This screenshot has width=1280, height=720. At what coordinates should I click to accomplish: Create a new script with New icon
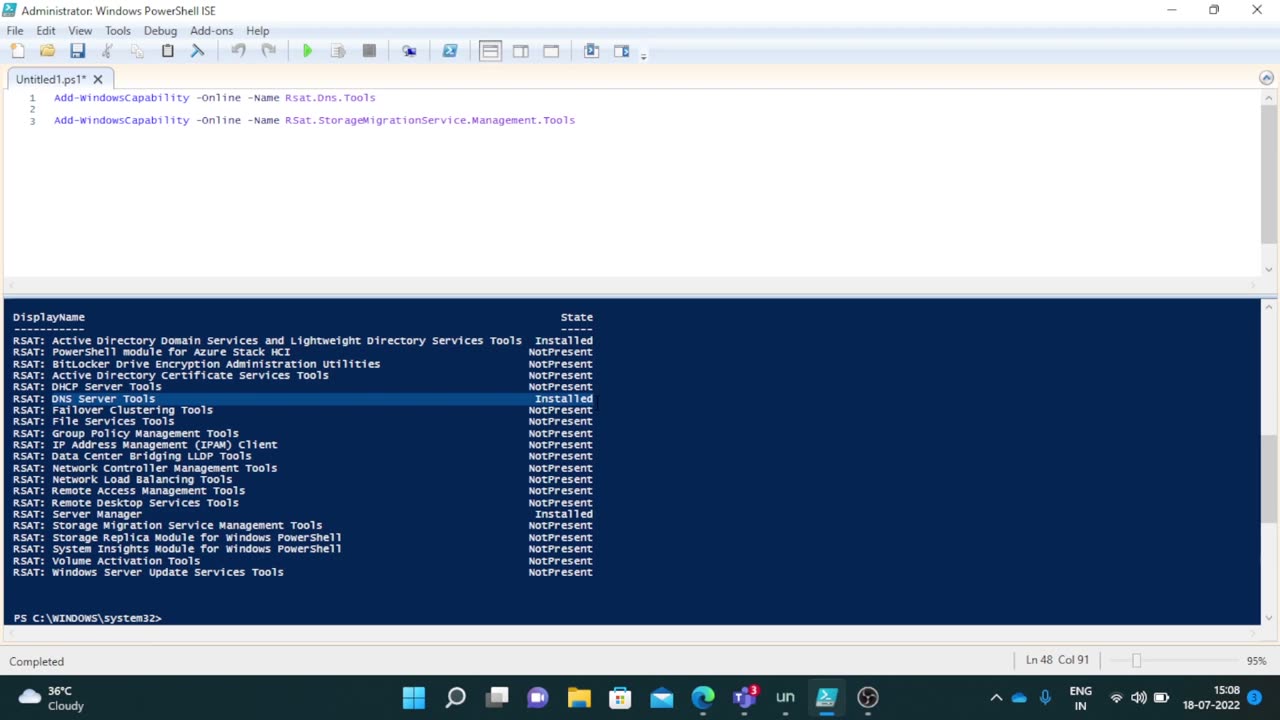tap(17, 51)
